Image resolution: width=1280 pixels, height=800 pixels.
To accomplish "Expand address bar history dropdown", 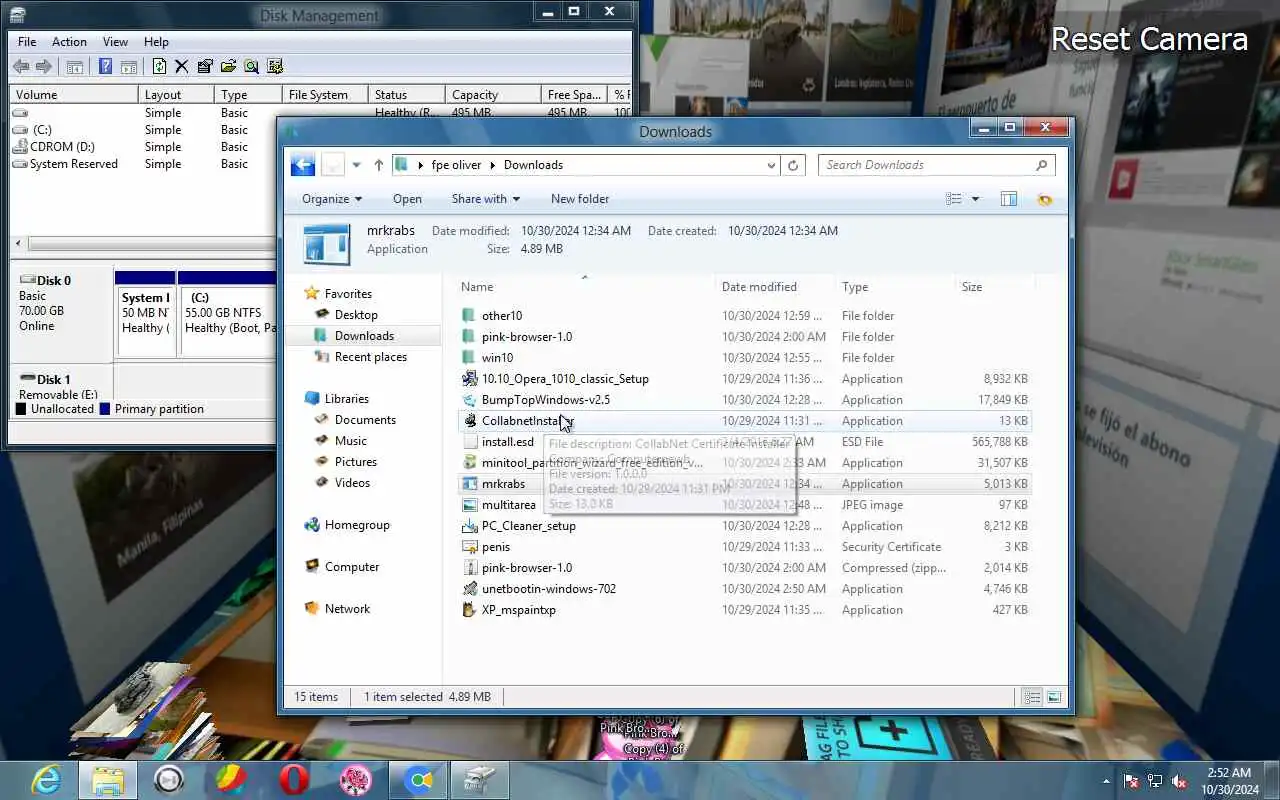I will click(771, 165).
